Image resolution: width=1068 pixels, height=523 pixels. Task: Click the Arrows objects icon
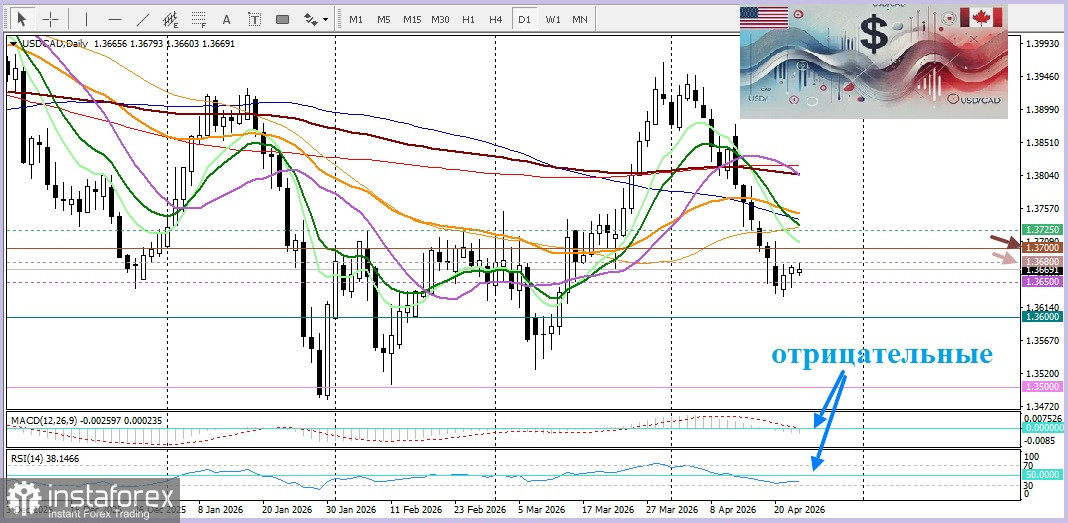311,18
